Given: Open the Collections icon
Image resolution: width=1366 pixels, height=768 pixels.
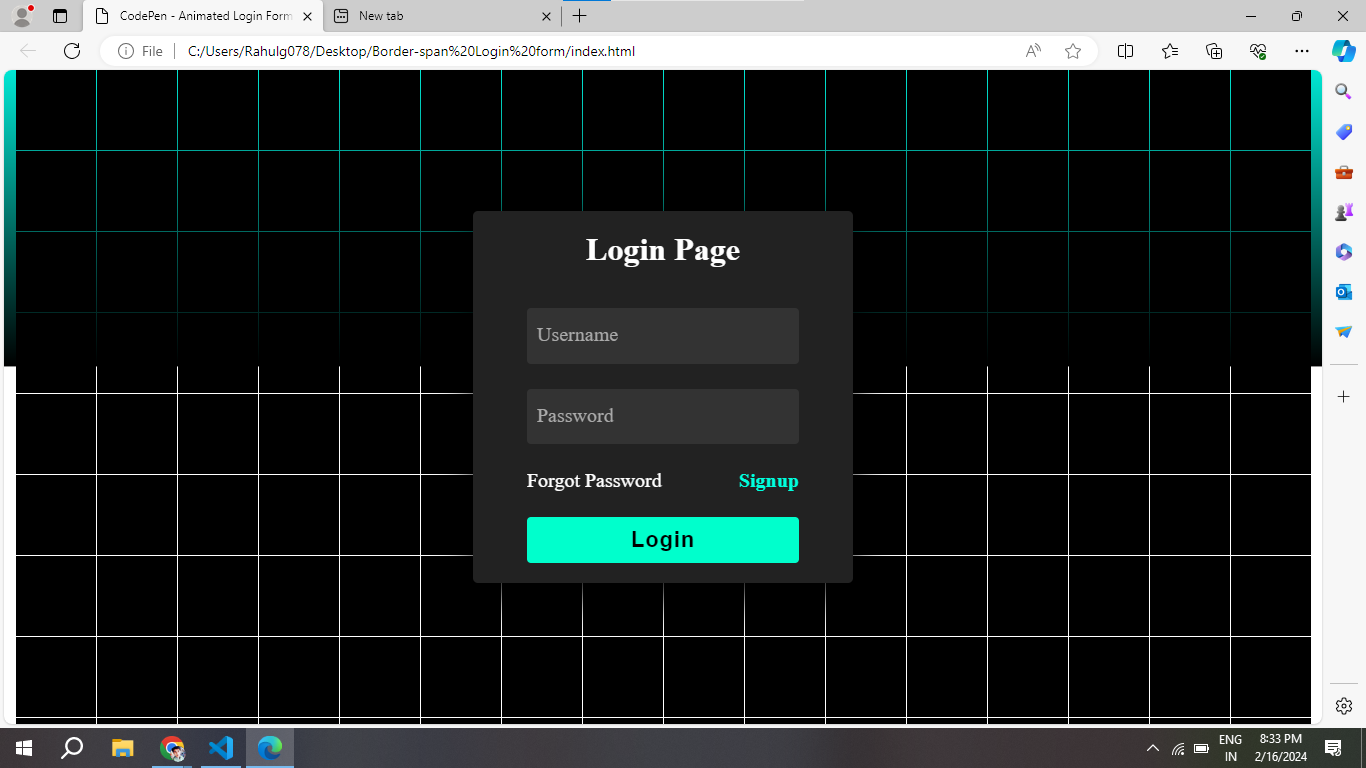Looking at the screenshot, I should [1214, 51].
